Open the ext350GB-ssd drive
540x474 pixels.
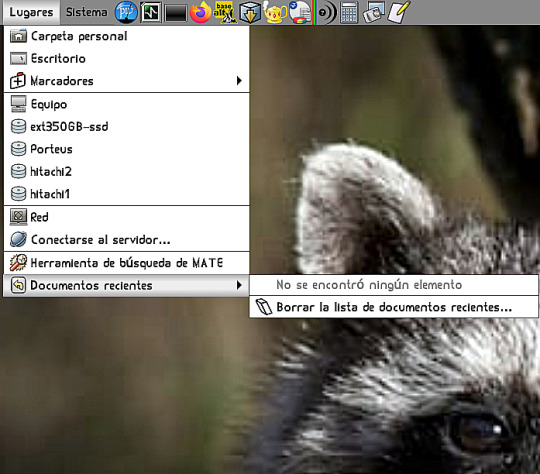click(x=126, y=126)
